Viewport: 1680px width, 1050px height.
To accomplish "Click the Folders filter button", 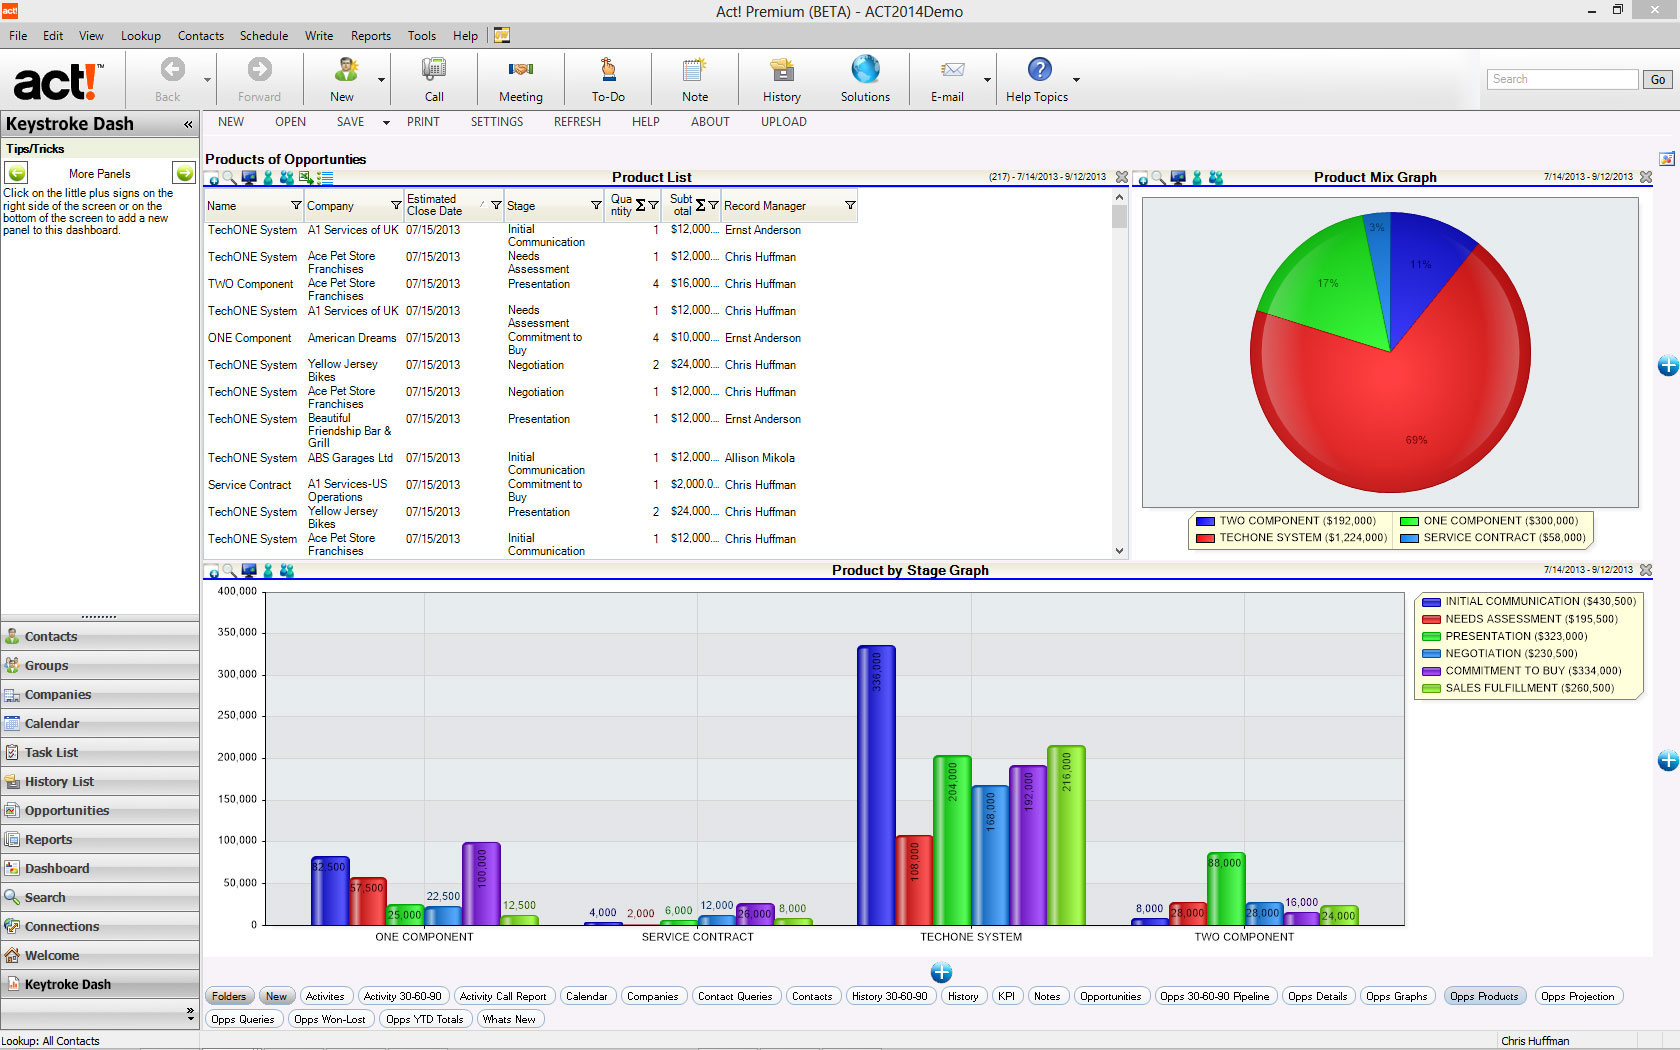I will 229,996.
